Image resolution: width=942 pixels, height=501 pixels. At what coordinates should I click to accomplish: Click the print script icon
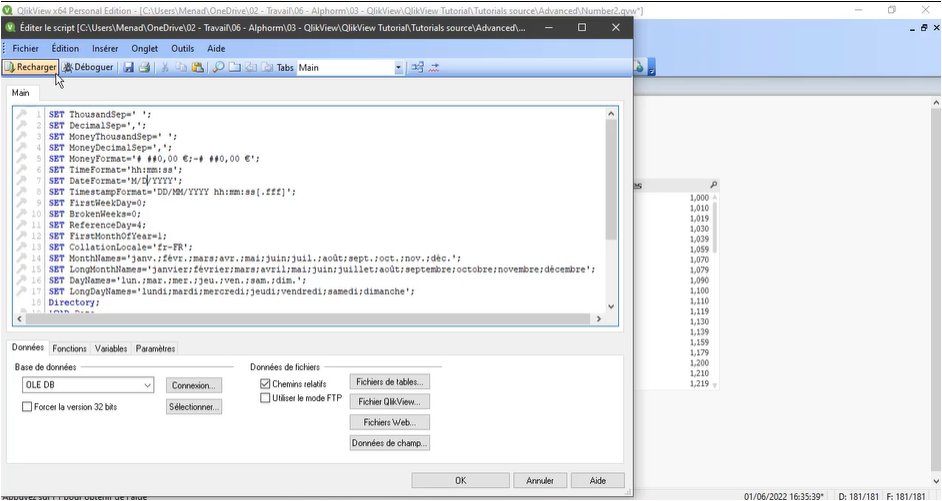pyautogui.click(x=144, y=68)
